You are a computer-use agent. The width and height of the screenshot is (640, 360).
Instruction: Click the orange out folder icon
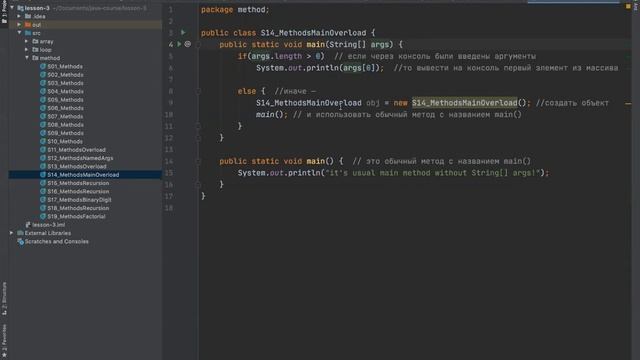click(28, 24)
